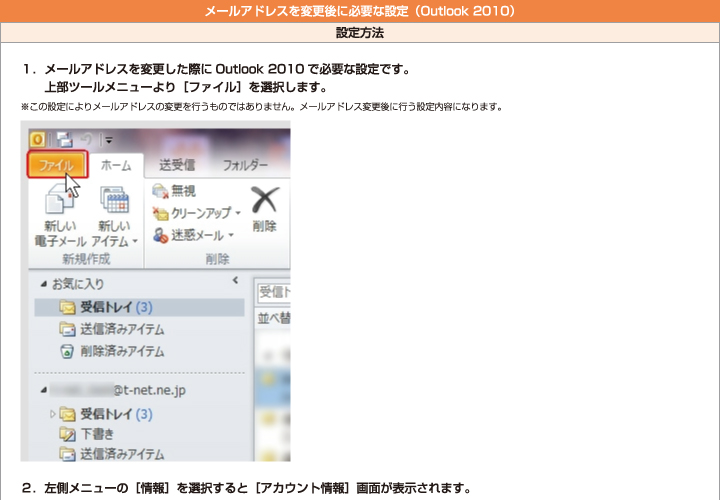Viewport: 720px width, 500px height.
Task: Click the Outlook application icon in title bar
Action: [37, 139]
